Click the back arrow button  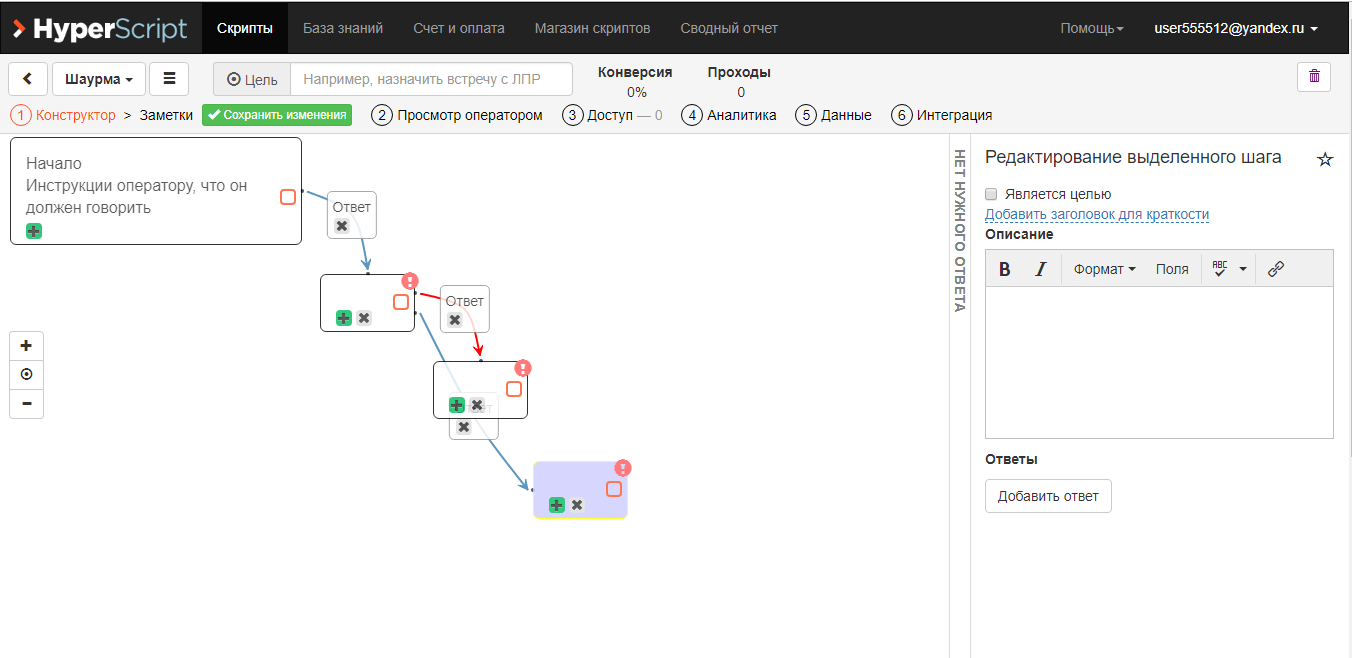pos(27,79)
